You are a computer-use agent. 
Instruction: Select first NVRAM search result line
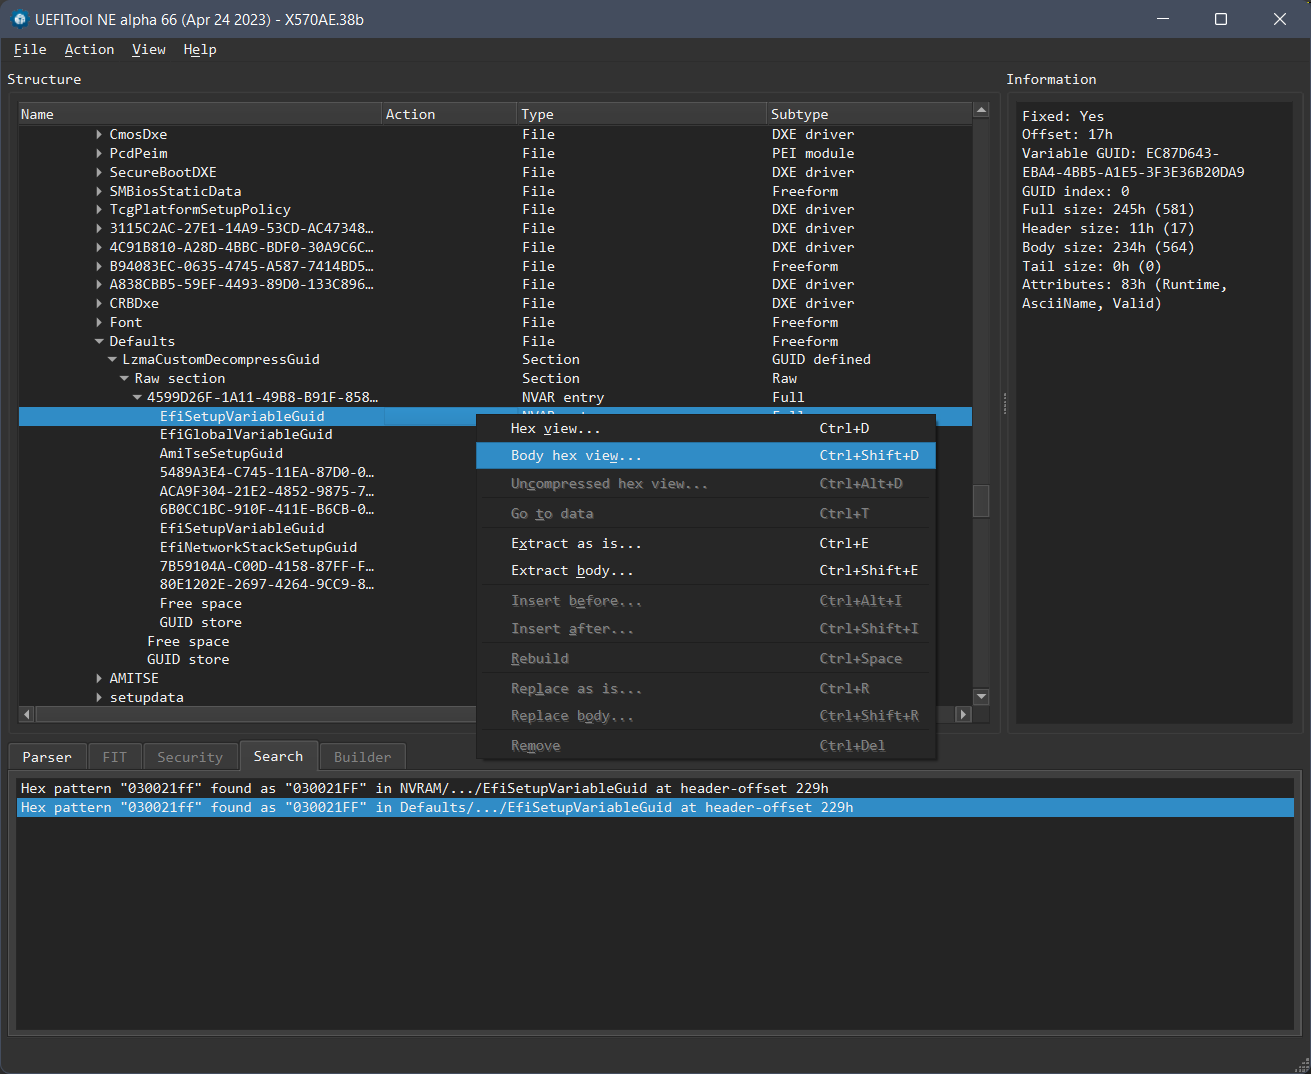424,788
